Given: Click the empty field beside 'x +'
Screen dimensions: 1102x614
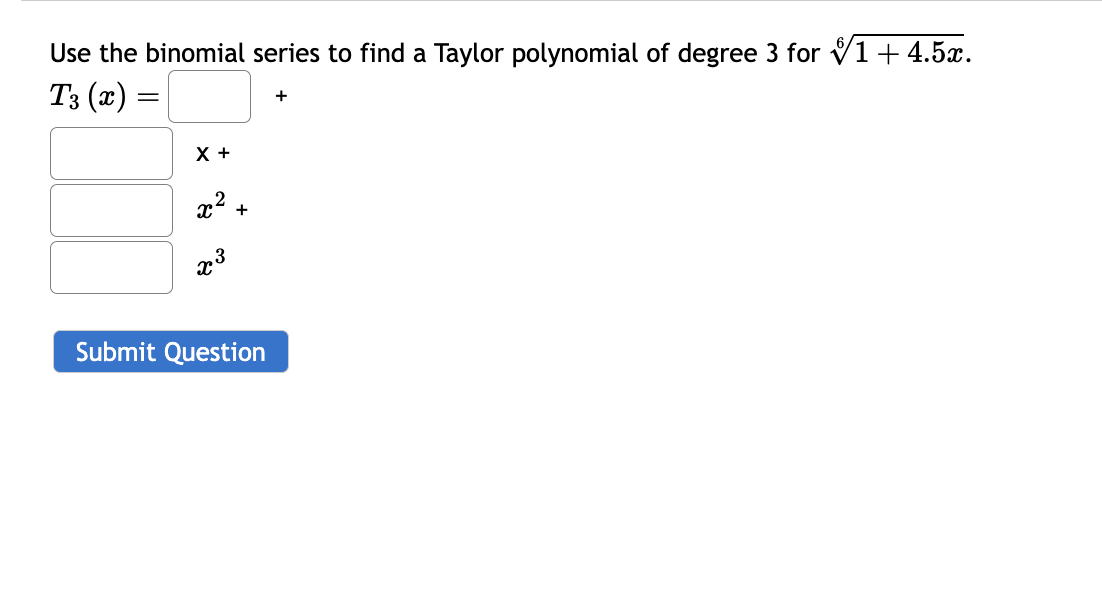Looking at the screenshot, I should (x=110, y=153).
